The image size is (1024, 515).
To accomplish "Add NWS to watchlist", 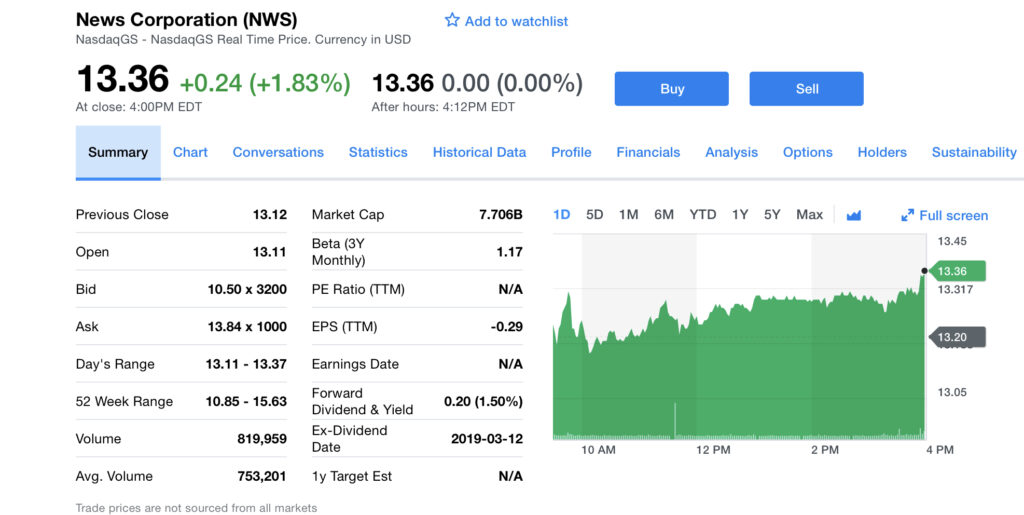I will click(506, 21).
